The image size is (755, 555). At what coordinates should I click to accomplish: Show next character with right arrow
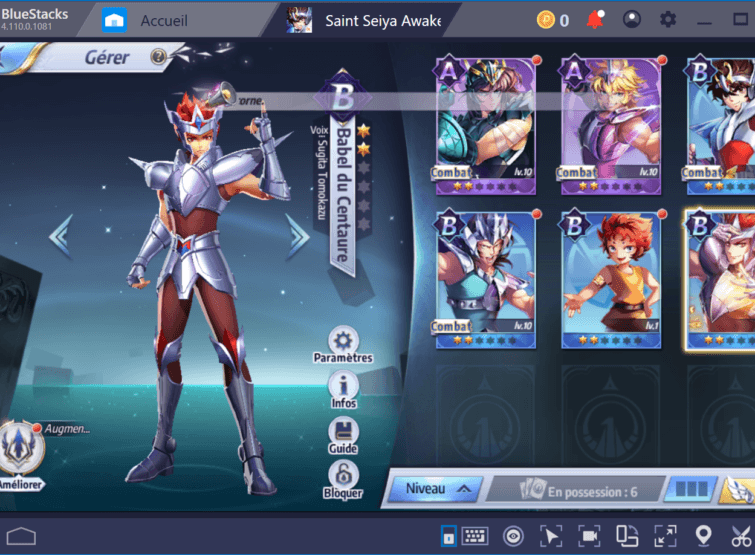(x=298, y=234)
